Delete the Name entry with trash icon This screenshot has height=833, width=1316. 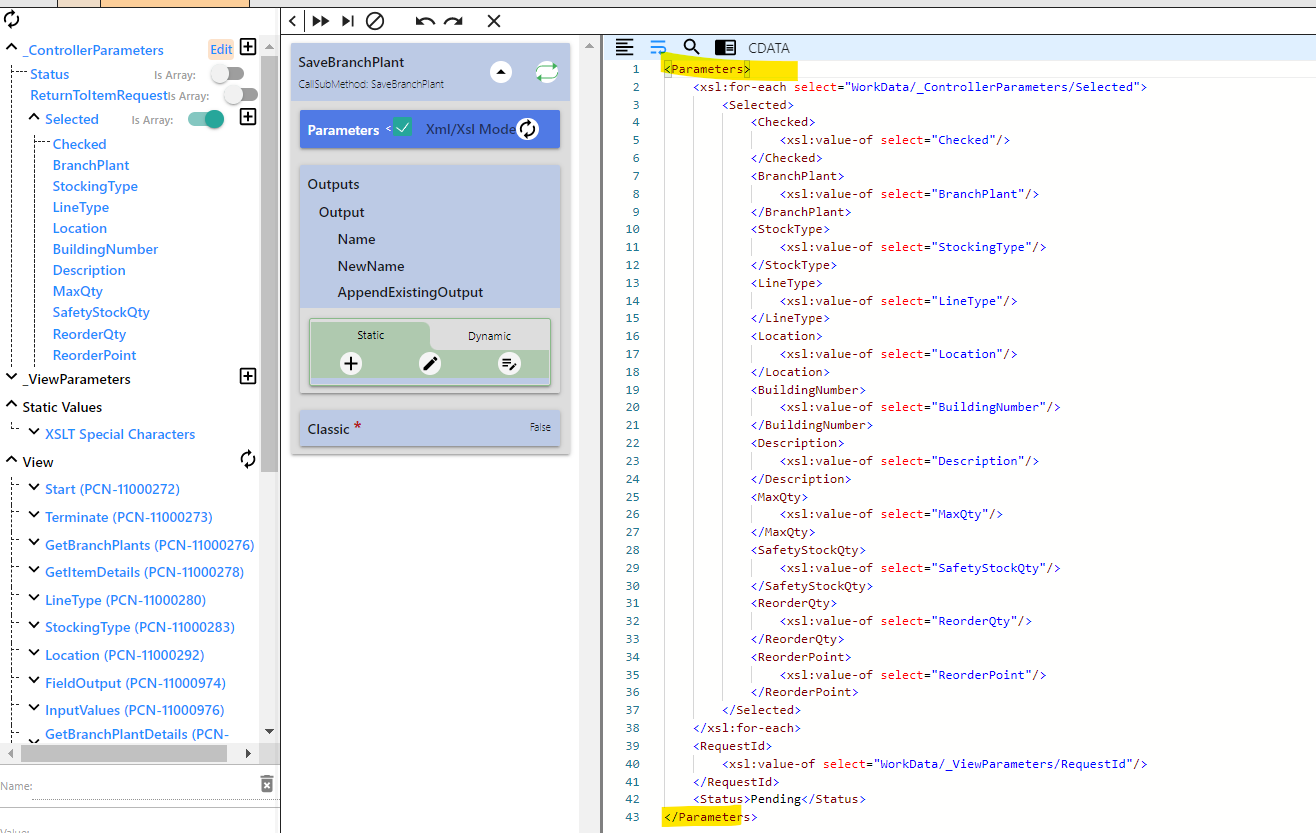click(267, 784)
